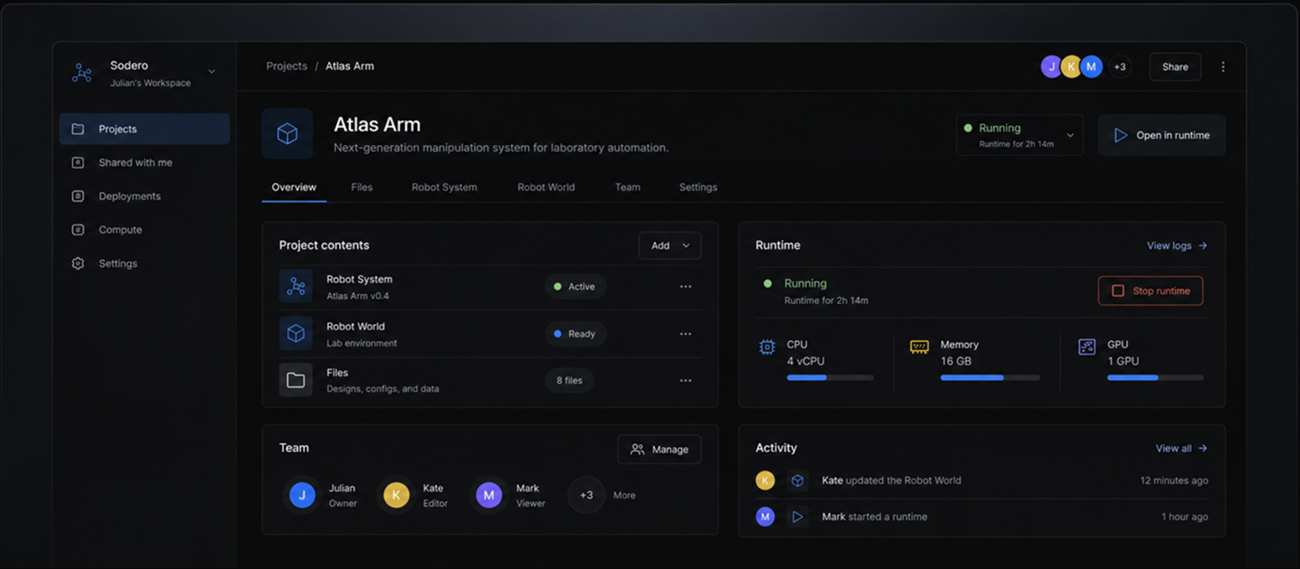Screen dimensions: 1300x569
Task: Open the View logs link
Action: [x=1177, y=246]
